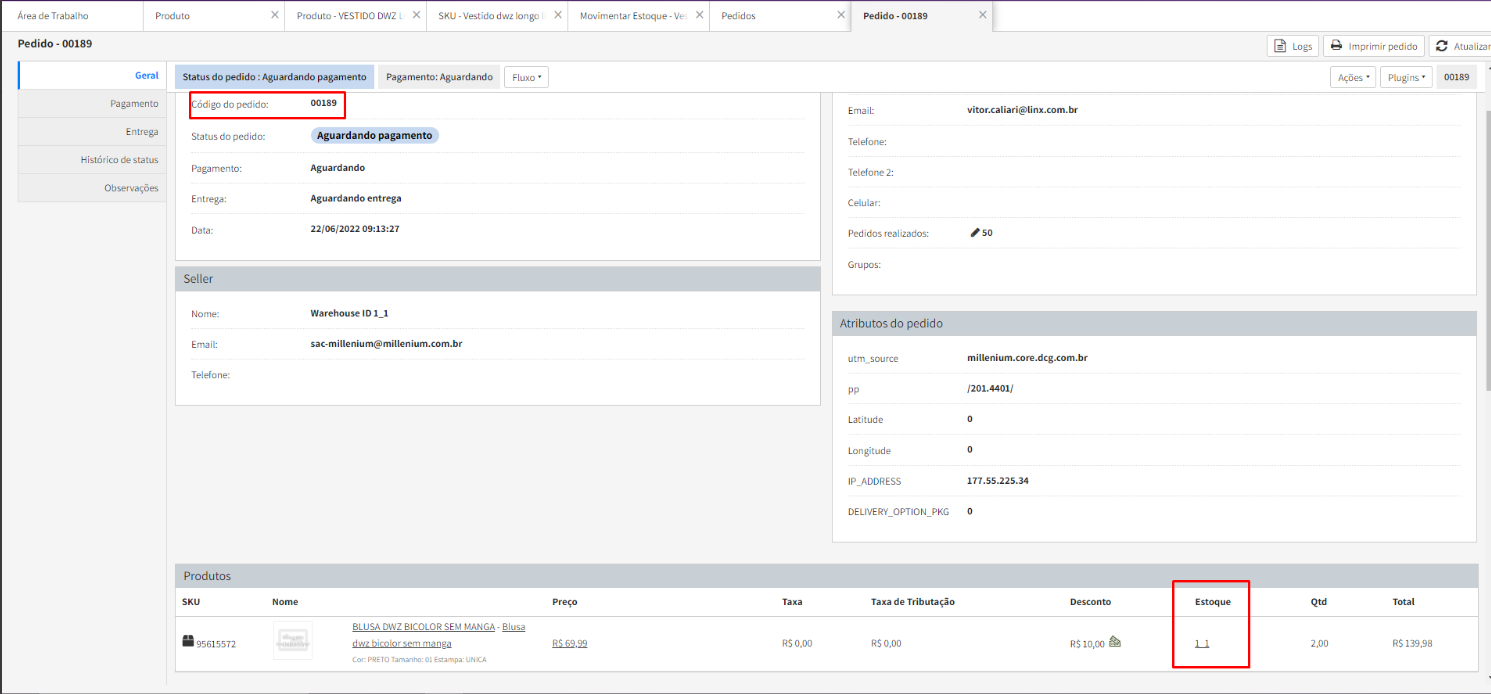Screen dimensions: 1491x694
Task: Close the Produto tab
Action: coord(275,15)
